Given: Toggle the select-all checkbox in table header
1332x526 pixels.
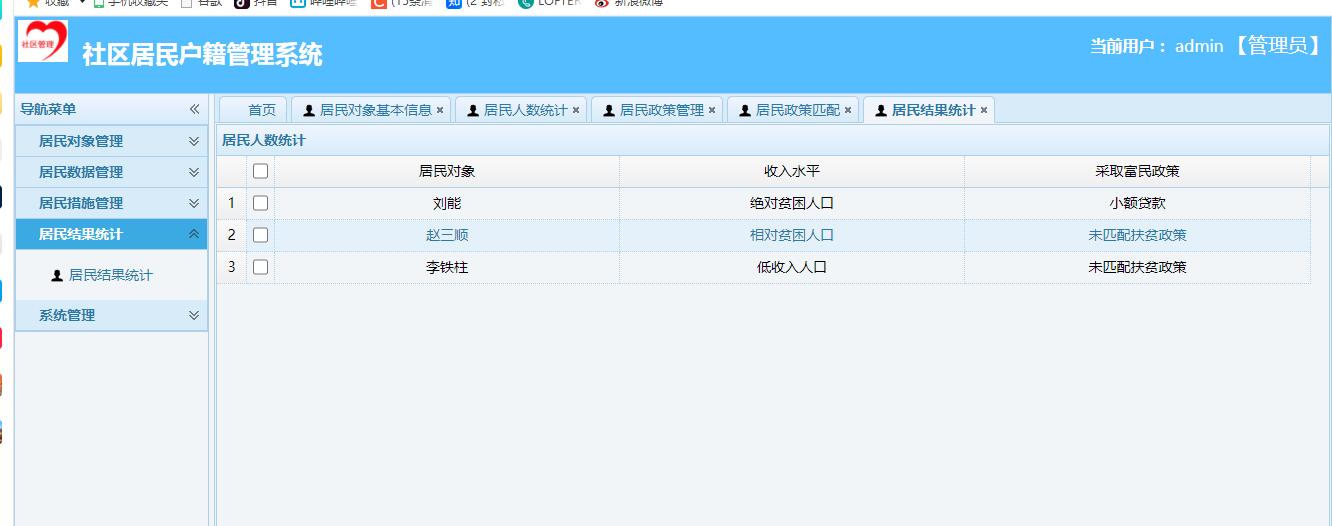Looking at the screenshot, I should [261, 171].
